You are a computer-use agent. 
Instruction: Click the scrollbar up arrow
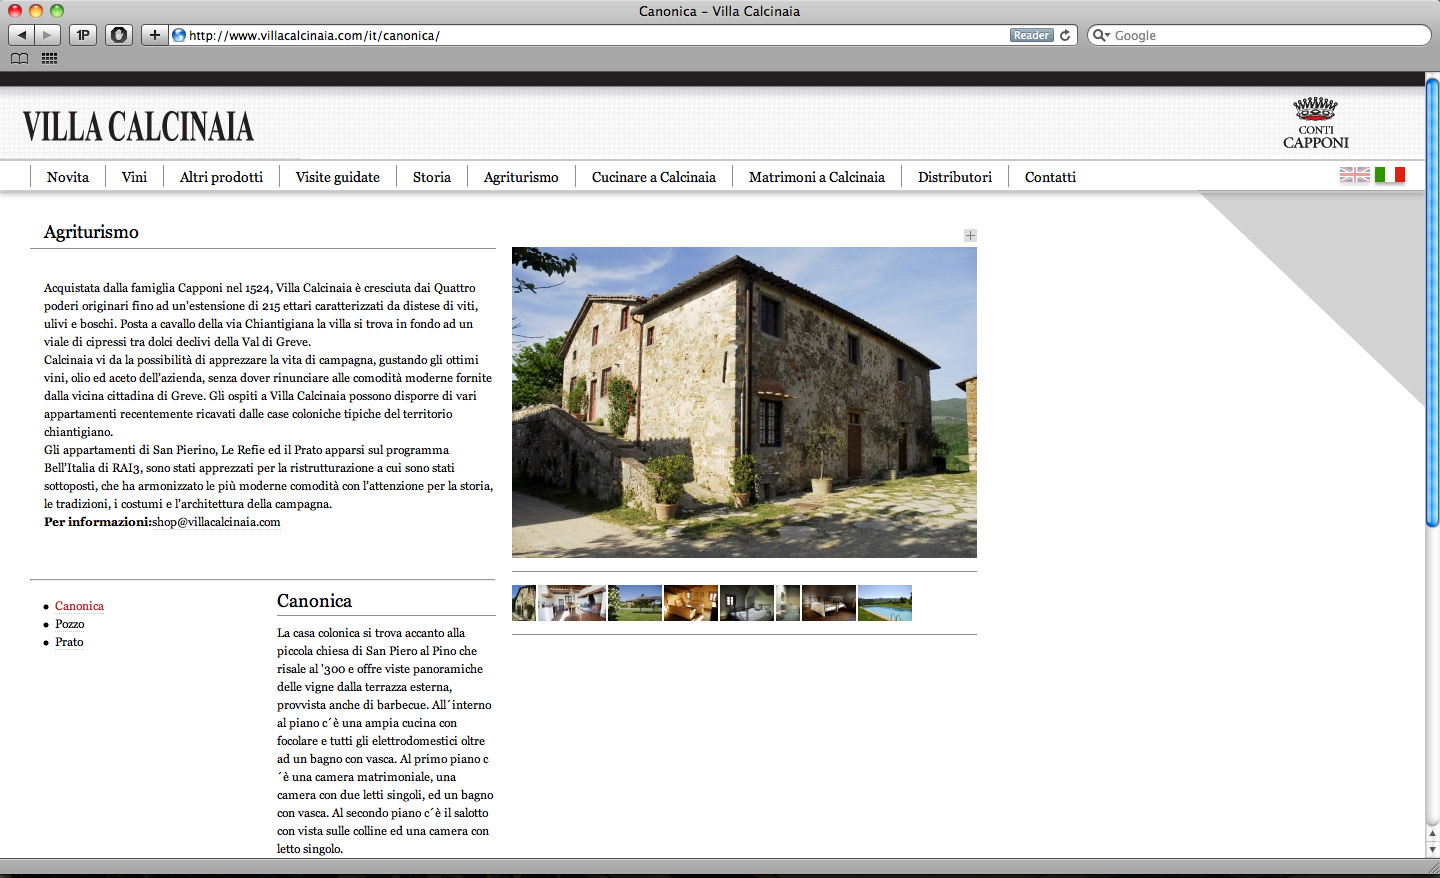[1432, 834]
